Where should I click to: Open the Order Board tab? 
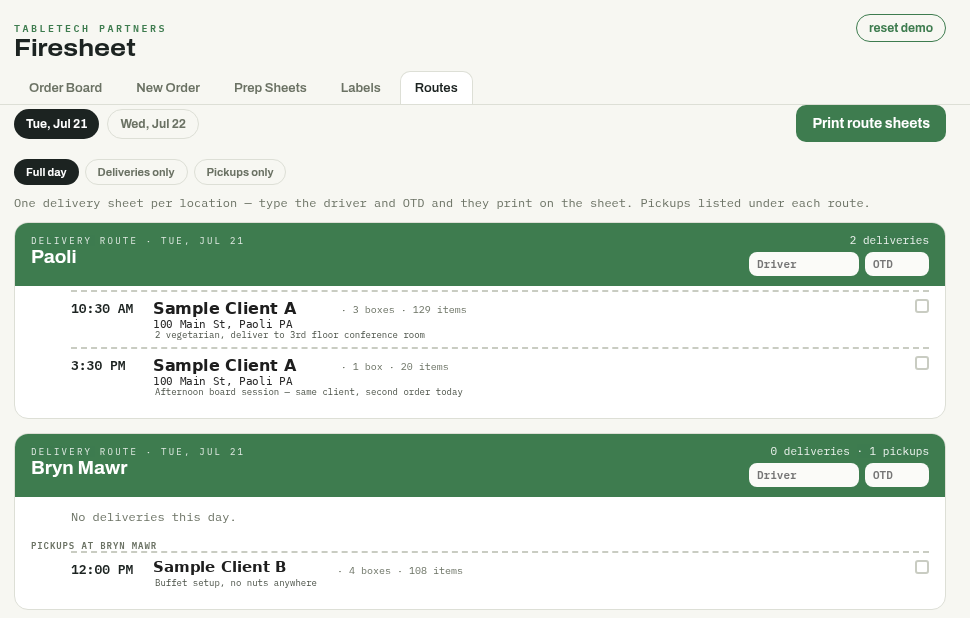[x=66, y=88]
